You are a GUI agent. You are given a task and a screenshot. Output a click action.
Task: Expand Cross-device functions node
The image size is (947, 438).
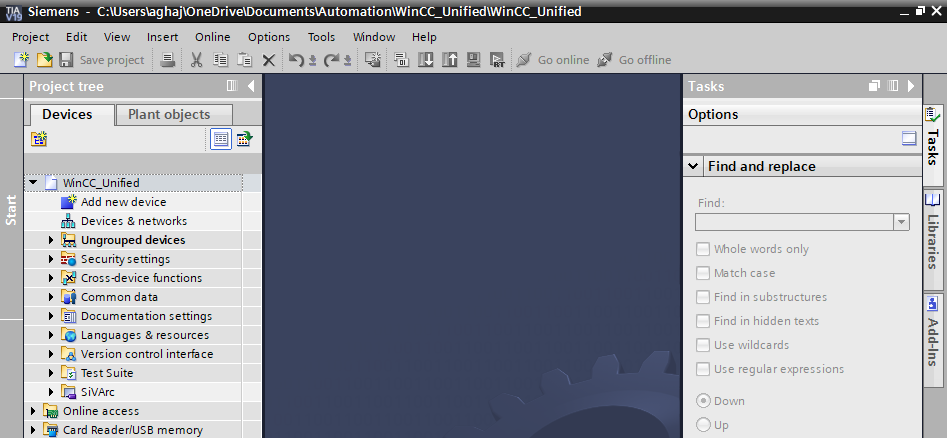point(51,278)
